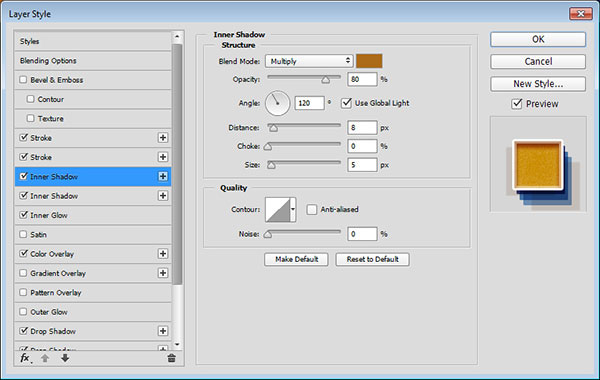Enable the Pattern Overlay checkbox
Screen dimensions: 600x380
point(23,292)
